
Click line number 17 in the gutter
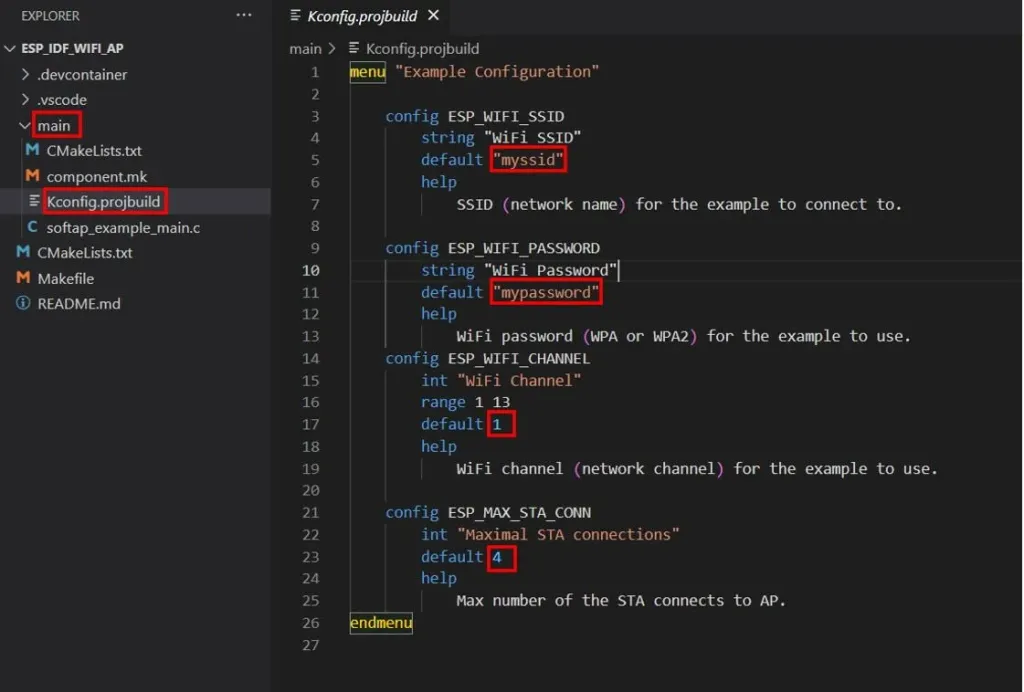[x=310, y=424]
